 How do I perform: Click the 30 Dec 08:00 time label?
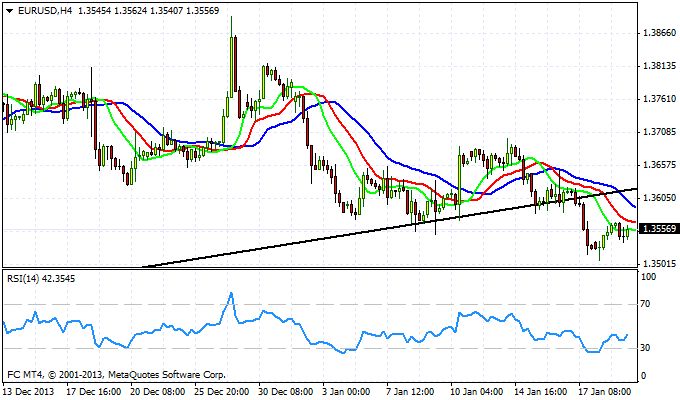point(286,392)
